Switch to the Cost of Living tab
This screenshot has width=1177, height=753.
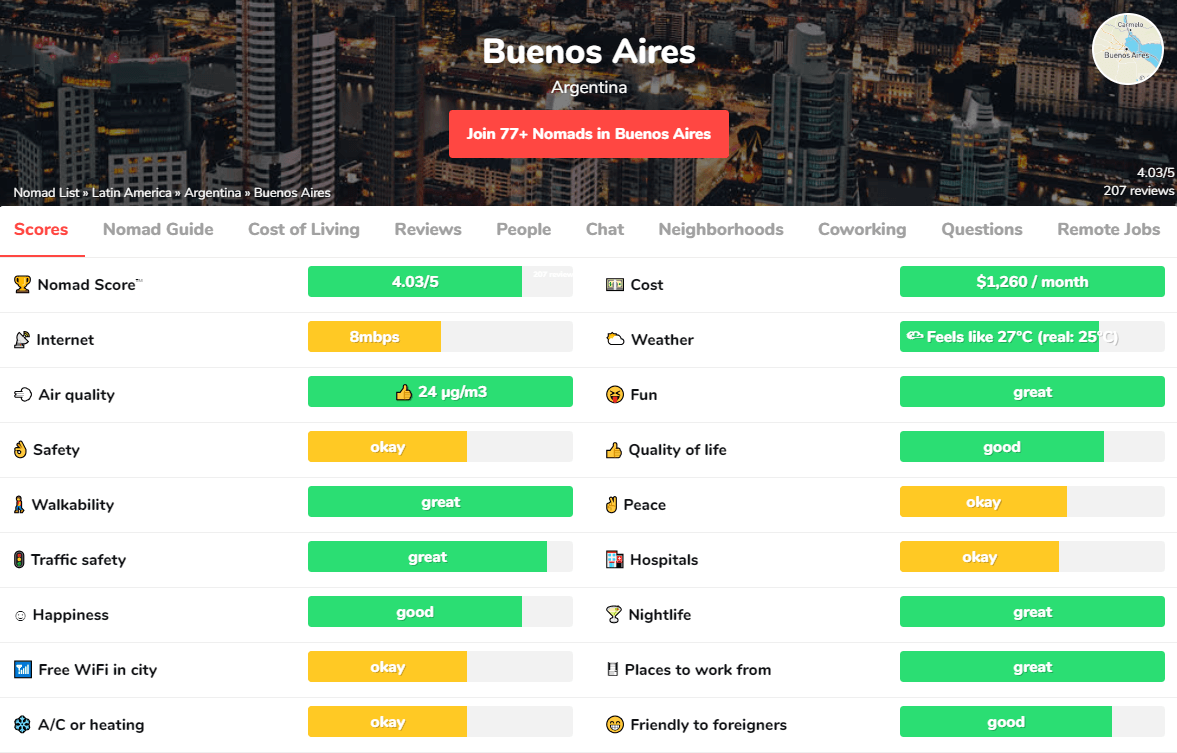coord(304,229)
